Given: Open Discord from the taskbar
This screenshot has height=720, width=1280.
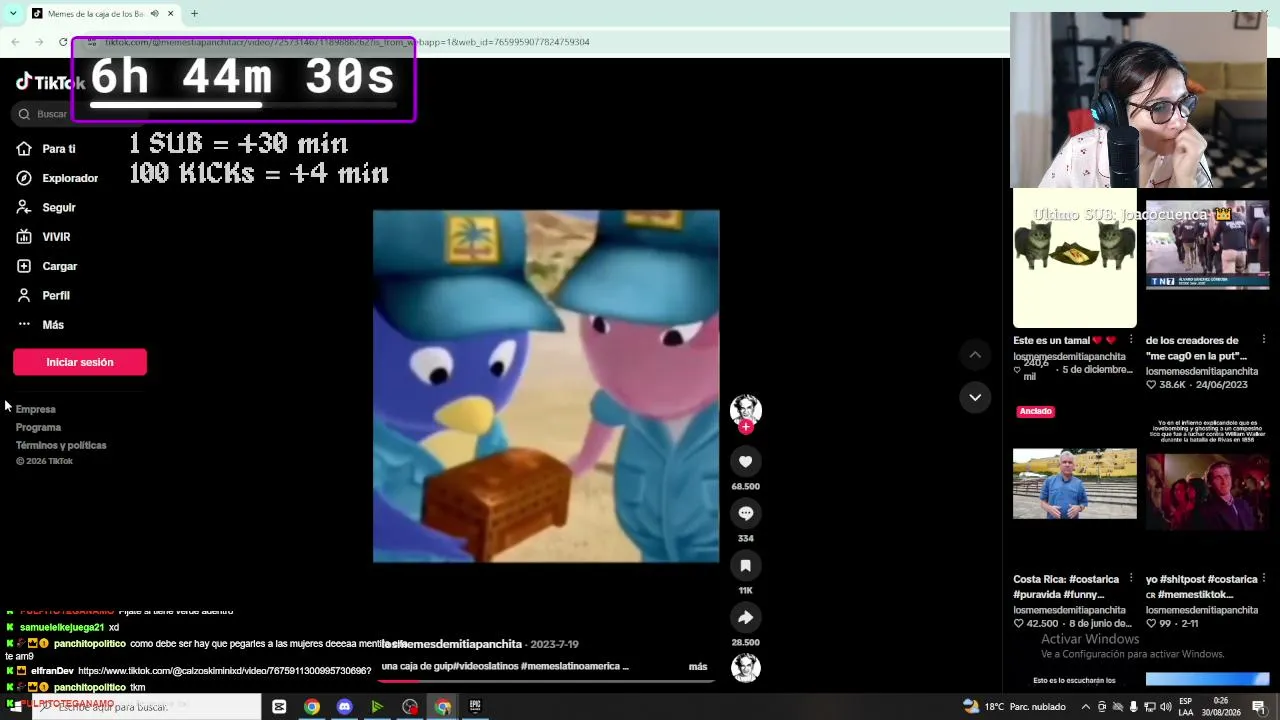Looking at the screenshot, I should coord(345,707).
